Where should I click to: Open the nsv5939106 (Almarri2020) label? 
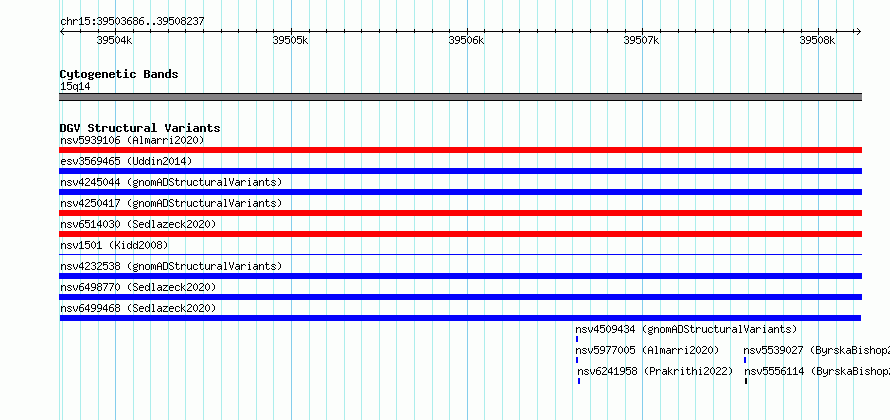point(132,140)
